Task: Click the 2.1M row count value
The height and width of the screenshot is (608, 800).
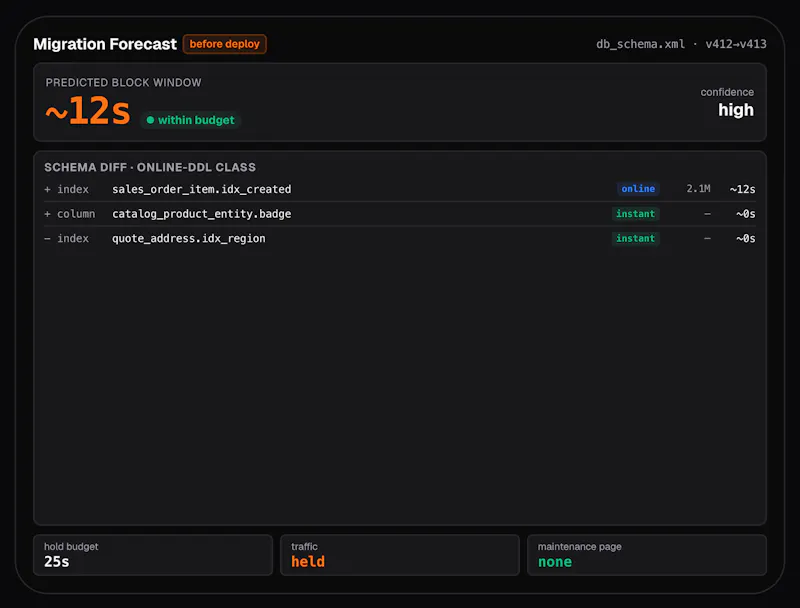Action: coord(698,189)
